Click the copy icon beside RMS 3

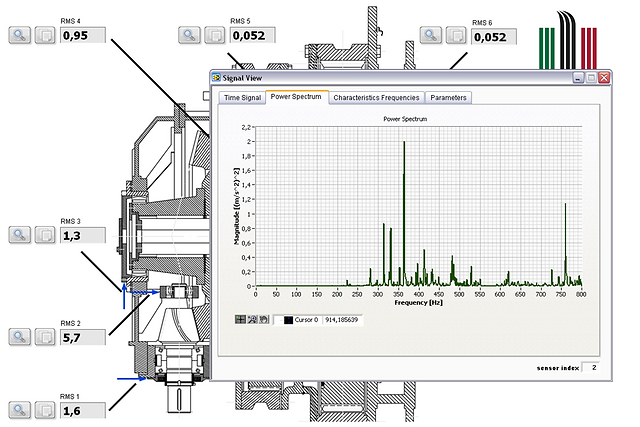[45, 235]
